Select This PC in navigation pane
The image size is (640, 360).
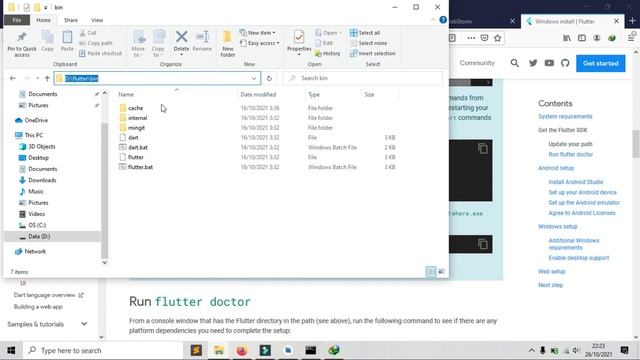(x=33, y=135)
